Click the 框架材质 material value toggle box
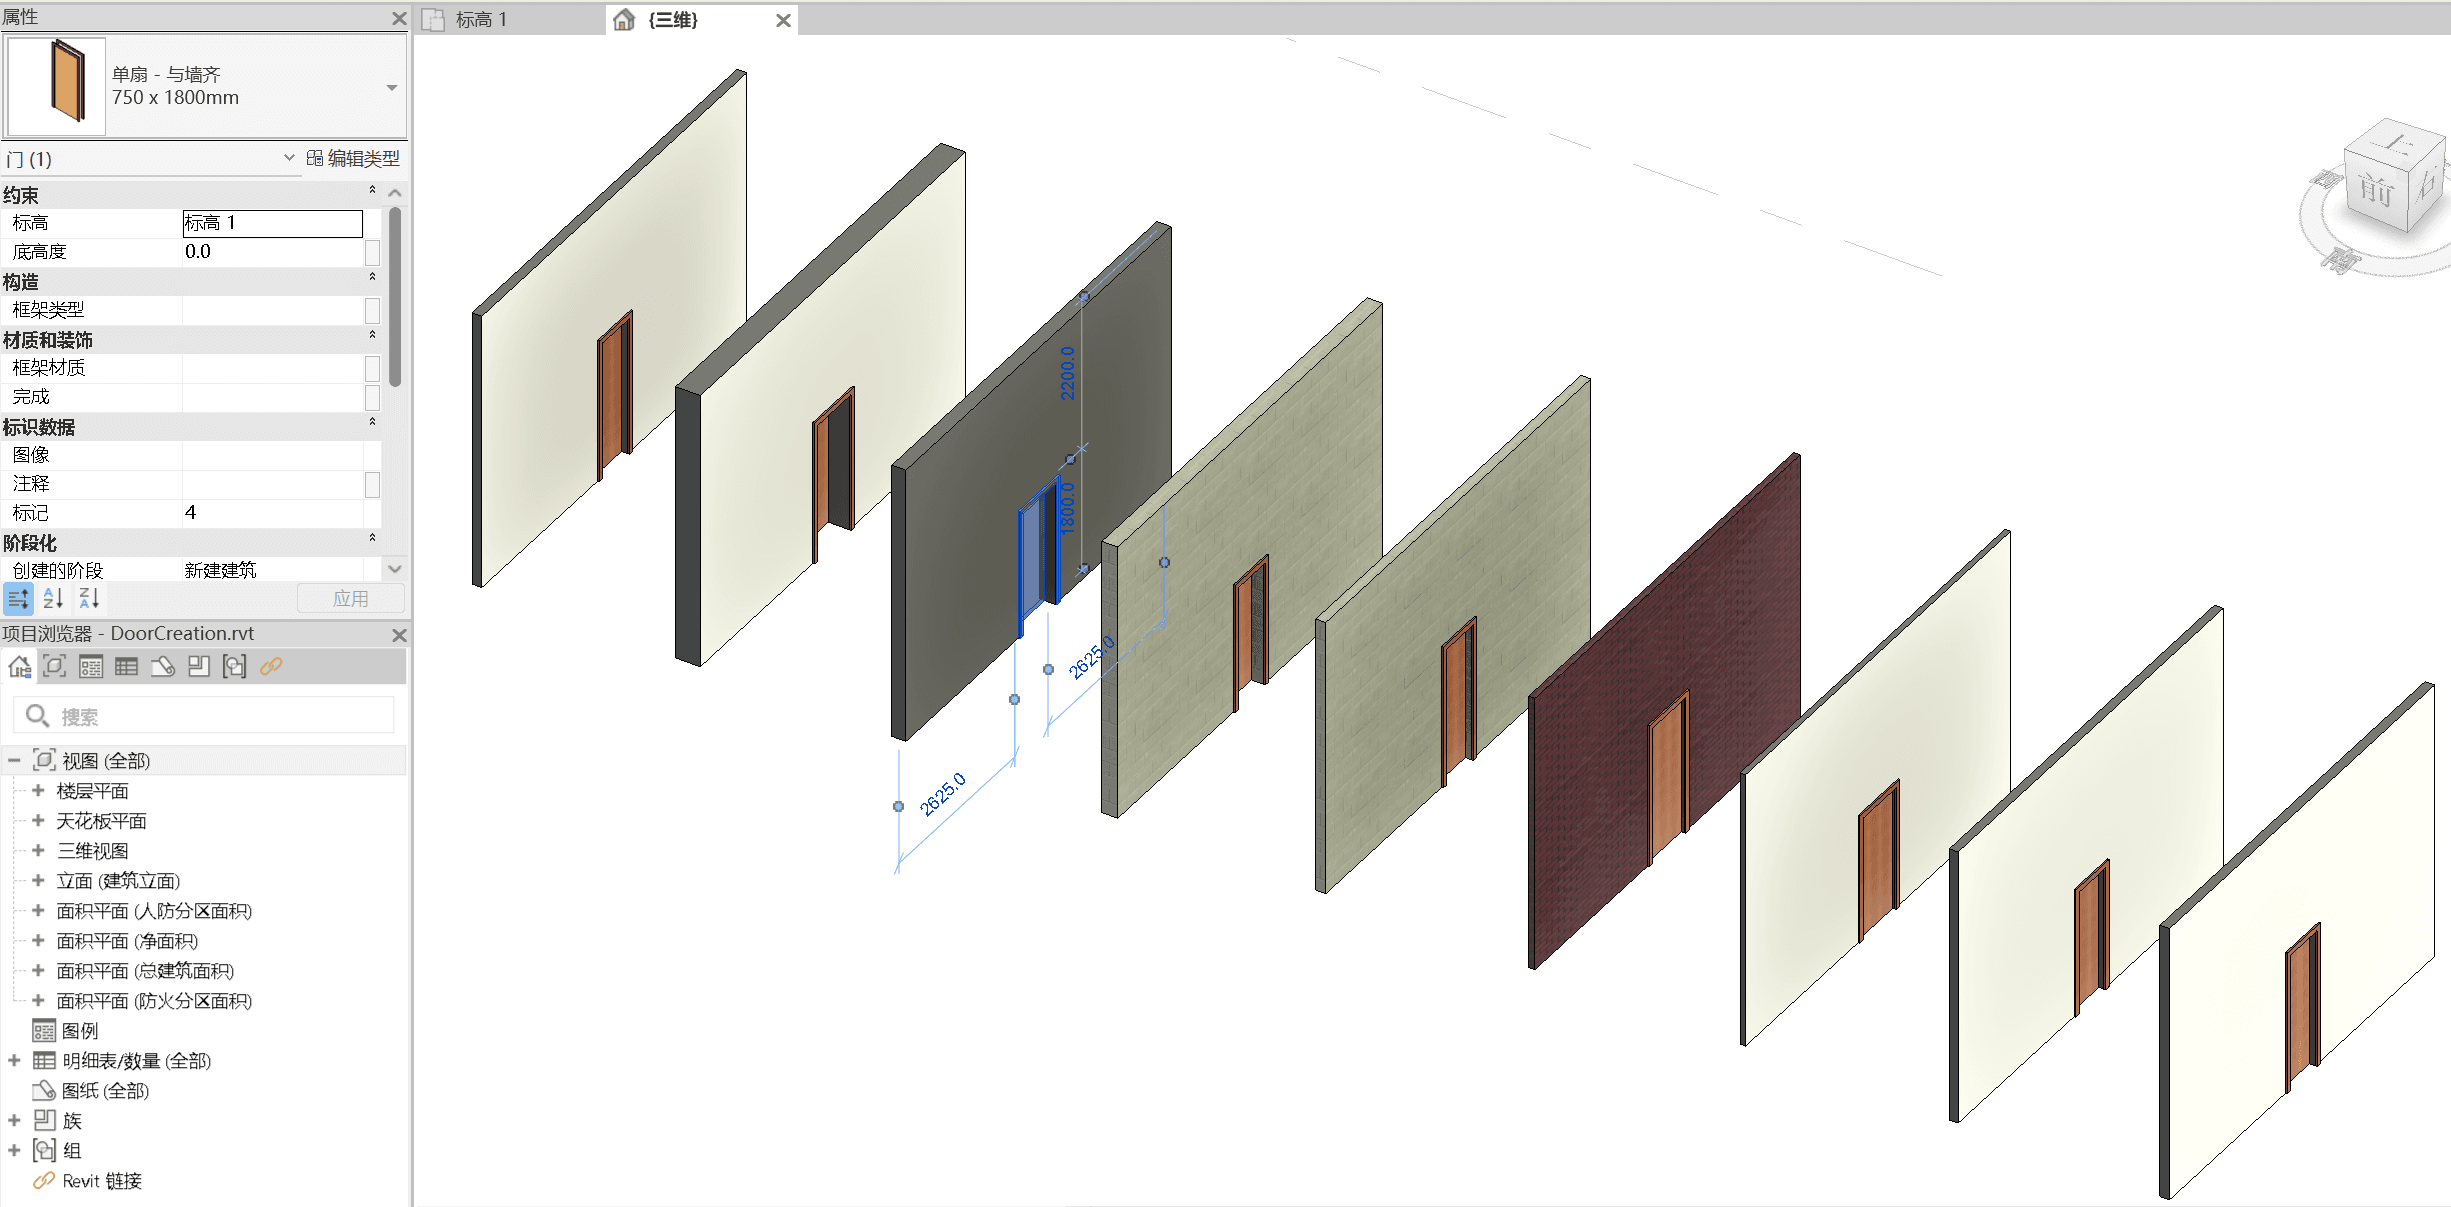 pos(373,368)
